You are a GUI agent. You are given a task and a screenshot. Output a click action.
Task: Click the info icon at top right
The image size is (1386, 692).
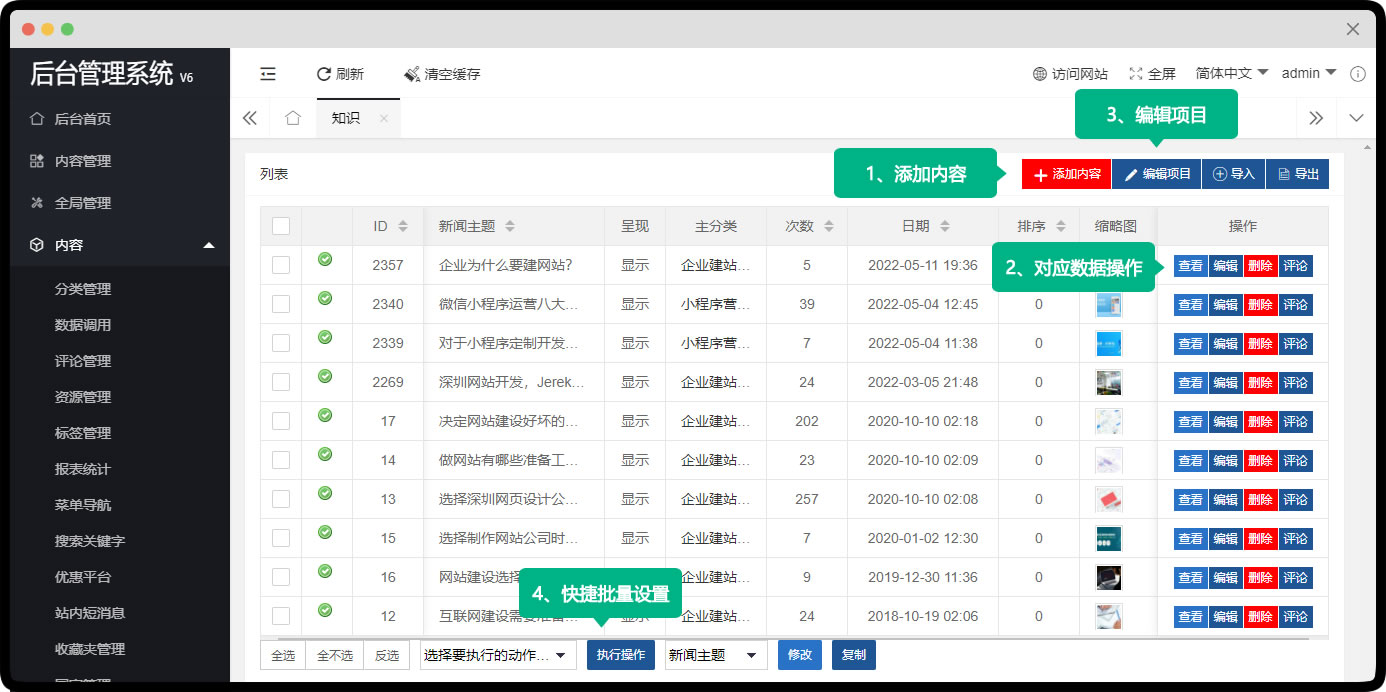tap(1356, 73)
